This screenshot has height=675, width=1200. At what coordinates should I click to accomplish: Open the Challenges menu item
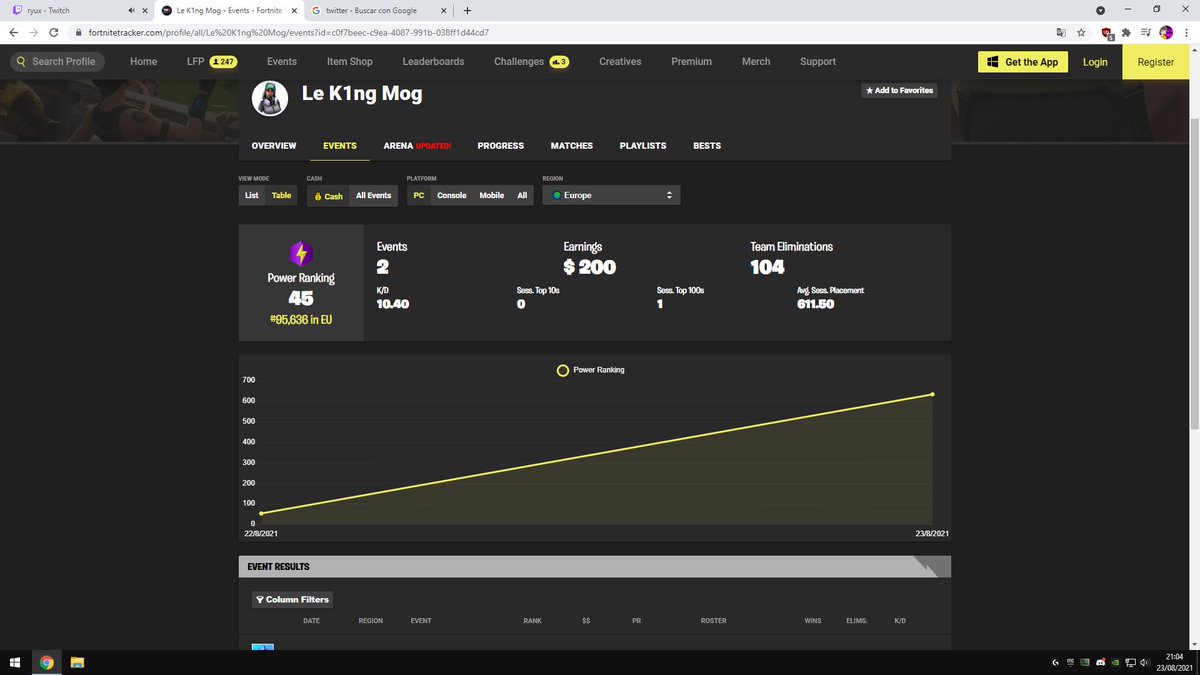tap(531, 61)
